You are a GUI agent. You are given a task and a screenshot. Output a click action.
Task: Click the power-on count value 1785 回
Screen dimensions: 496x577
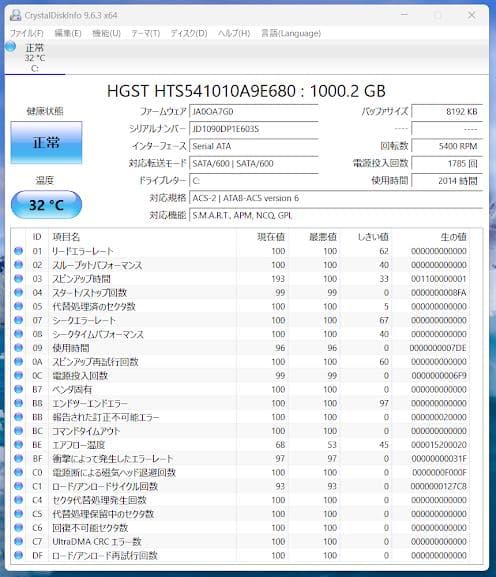pyautogui.click(x=447, y=163)
